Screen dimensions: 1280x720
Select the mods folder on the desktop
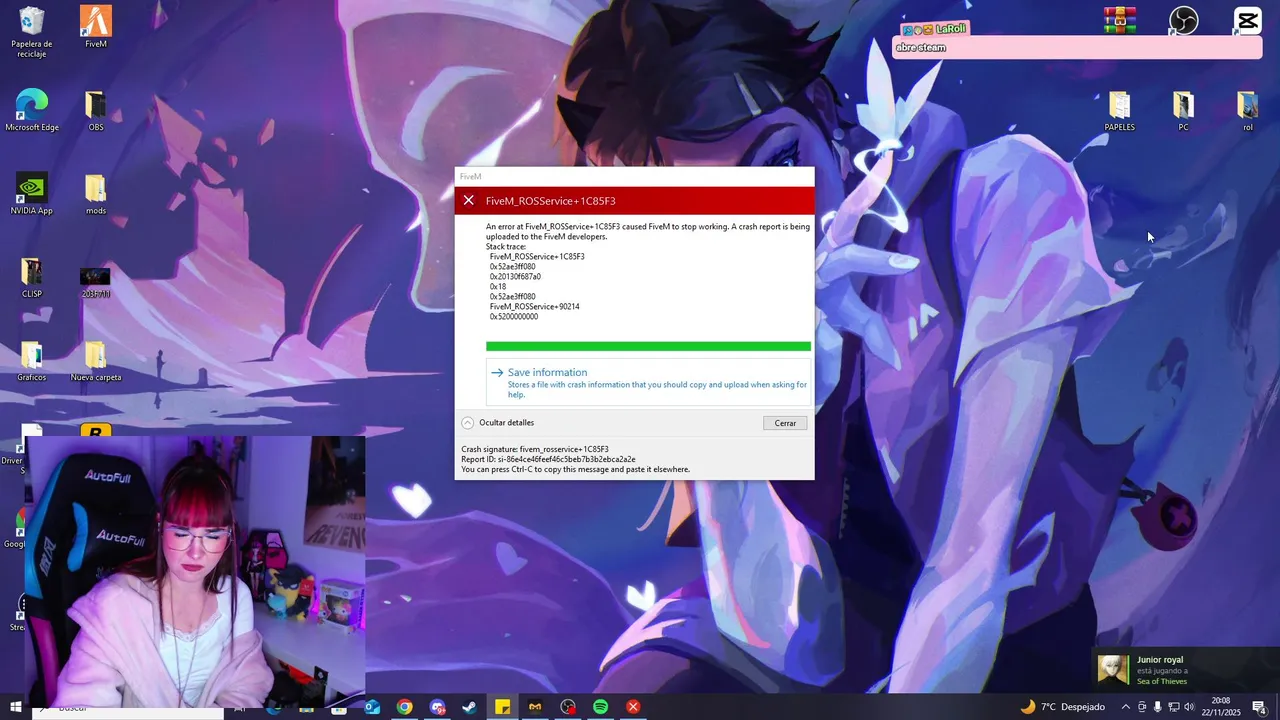95,194
